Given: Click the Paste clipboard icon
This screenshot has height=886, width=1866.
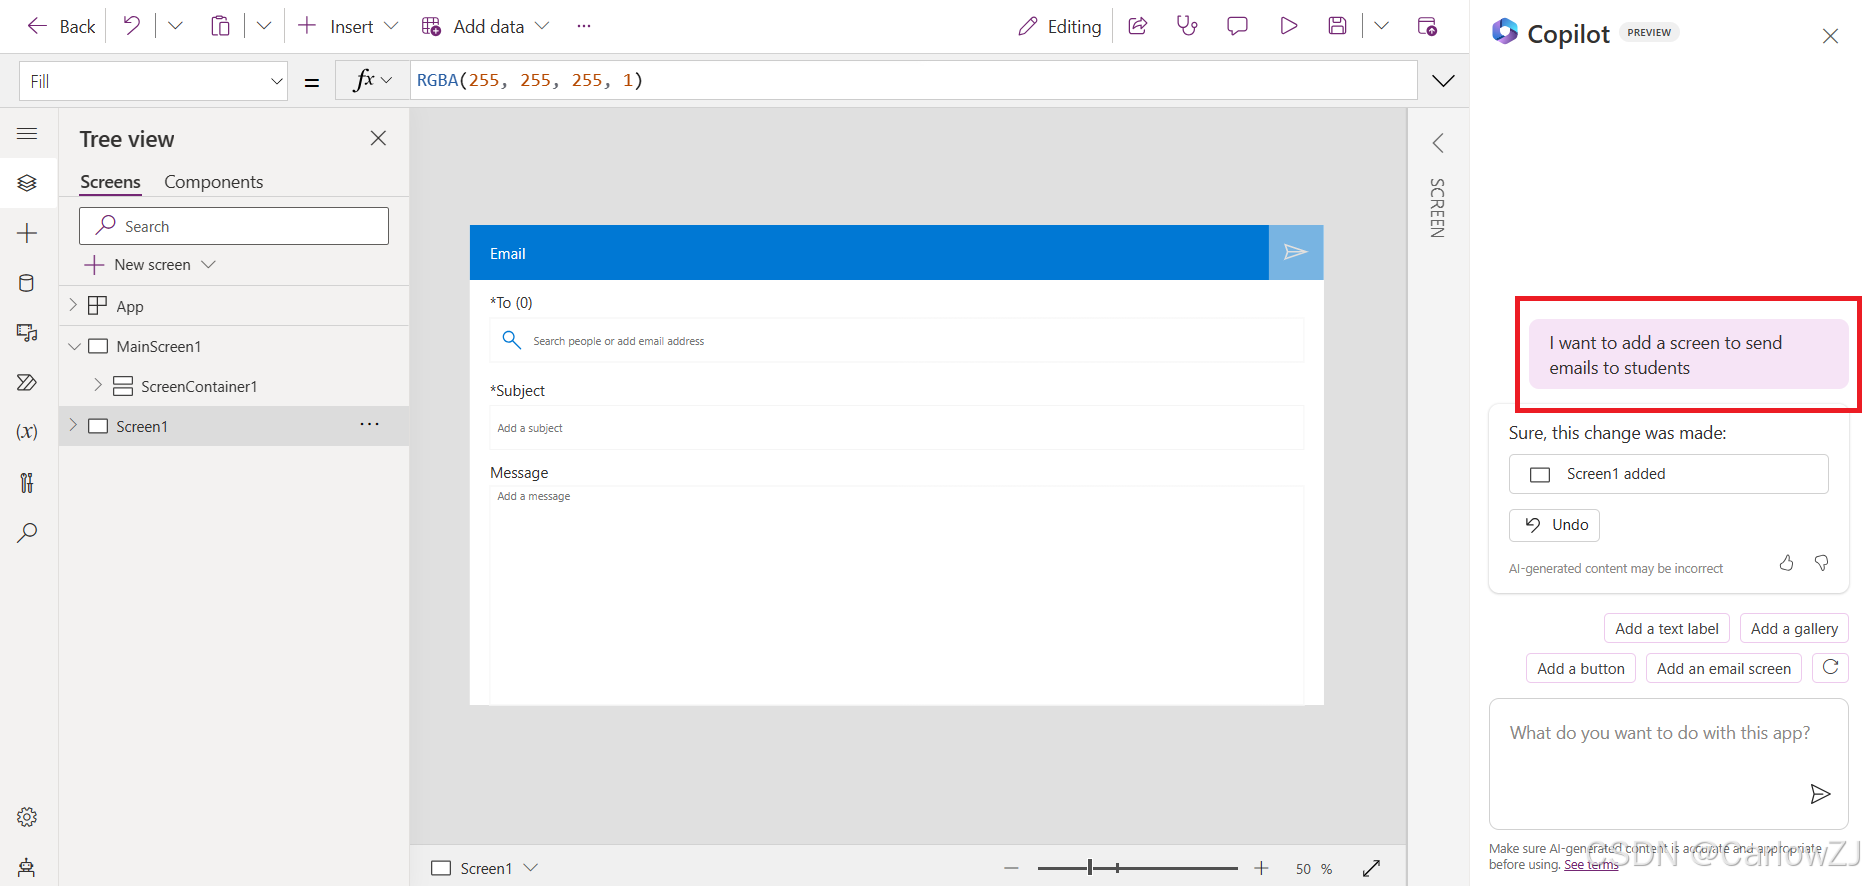Looking at the screenshot, I should 220,26.
